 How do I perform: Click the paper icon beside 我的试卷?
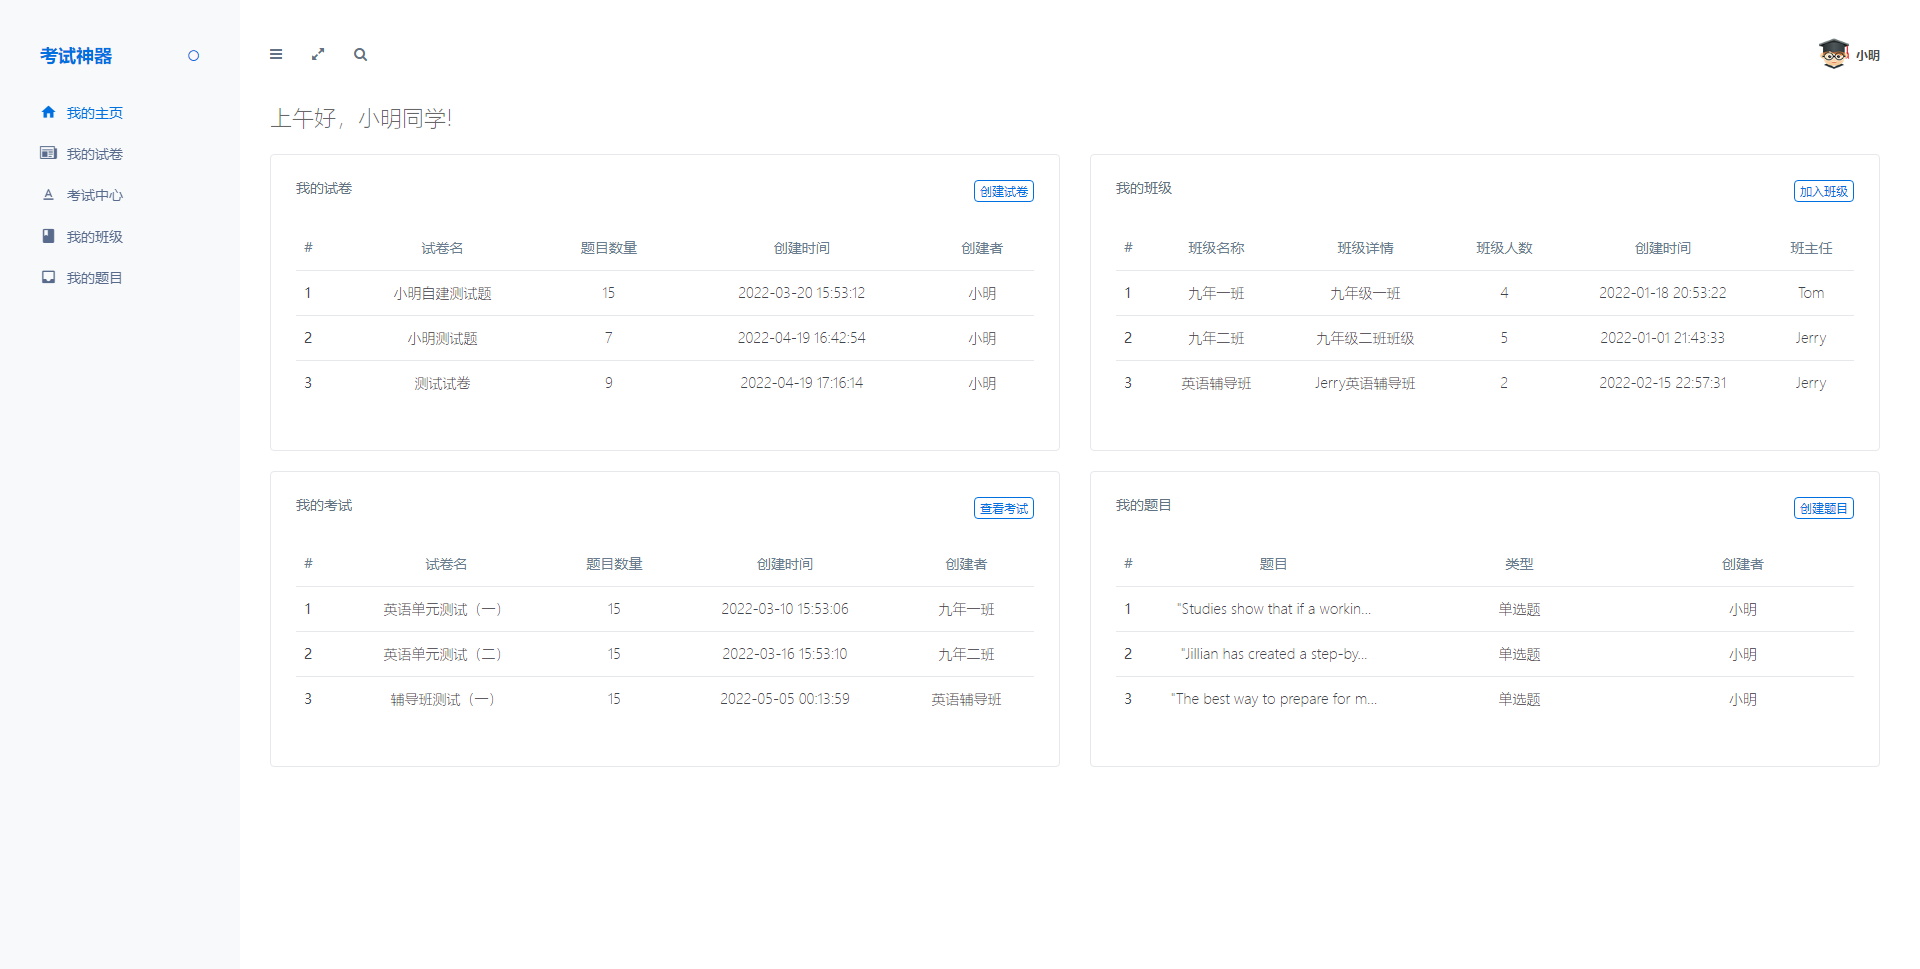coord(48,153)
